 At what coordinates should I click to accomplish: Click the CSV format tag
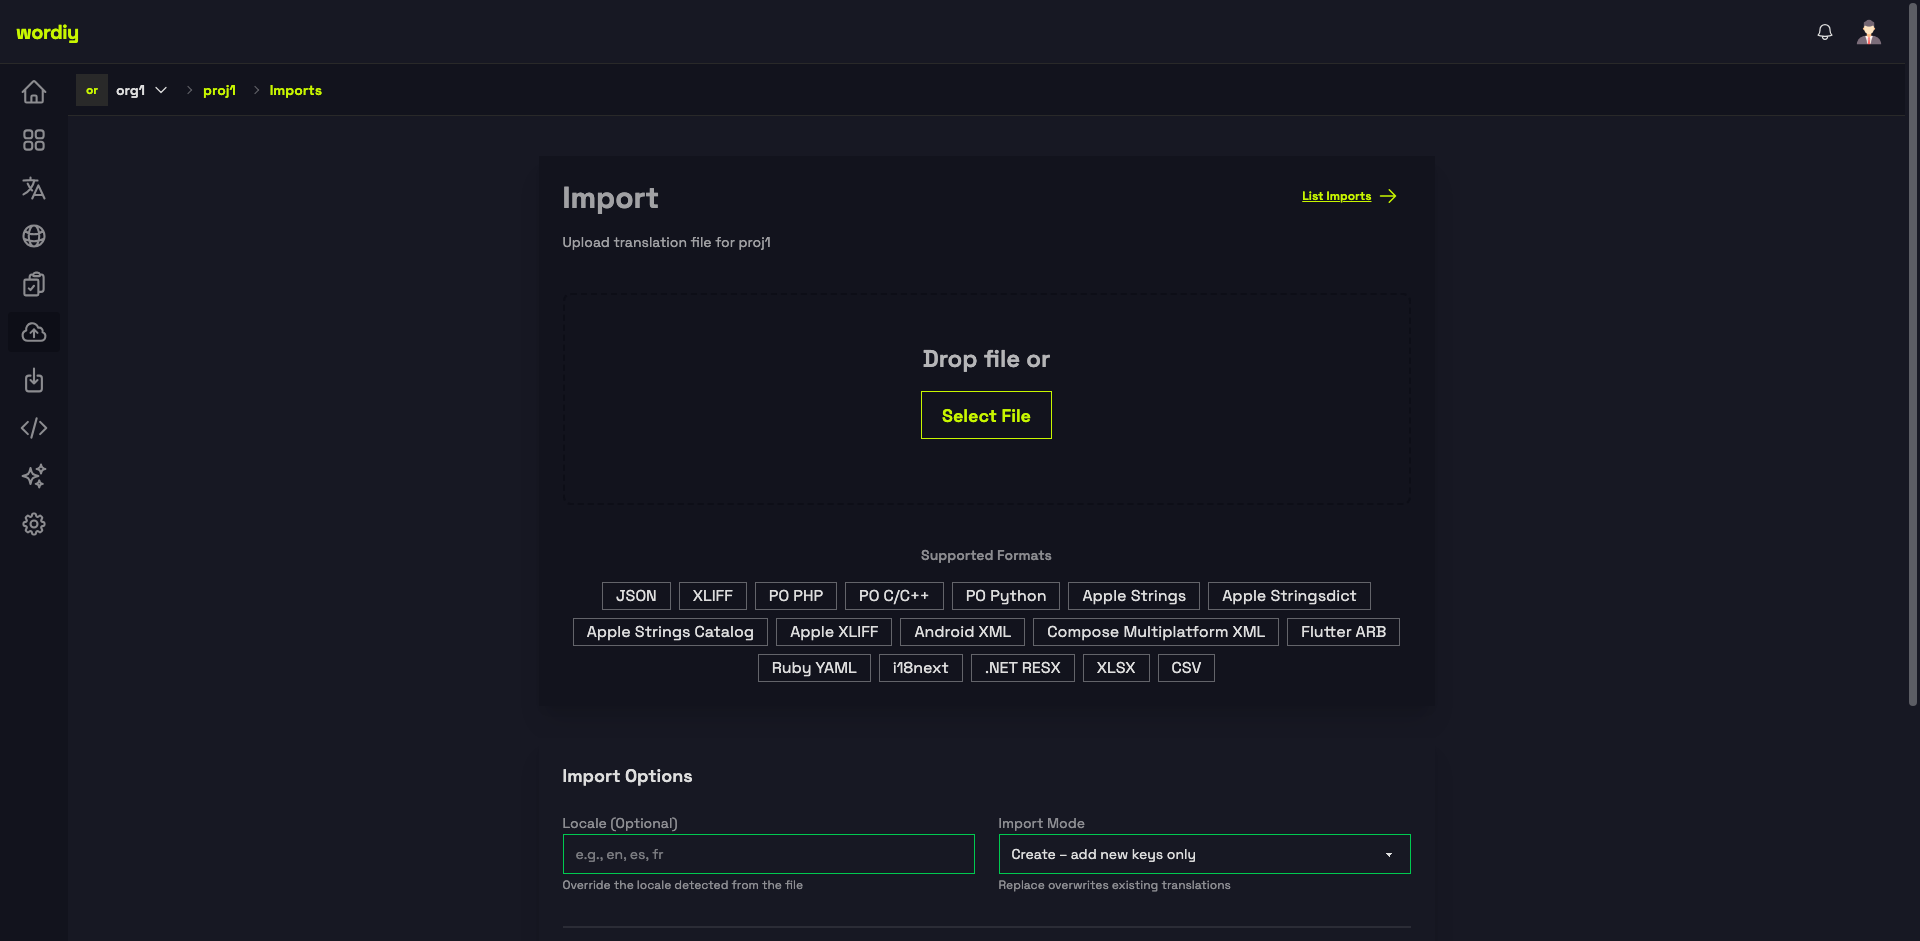[1186, 668]
